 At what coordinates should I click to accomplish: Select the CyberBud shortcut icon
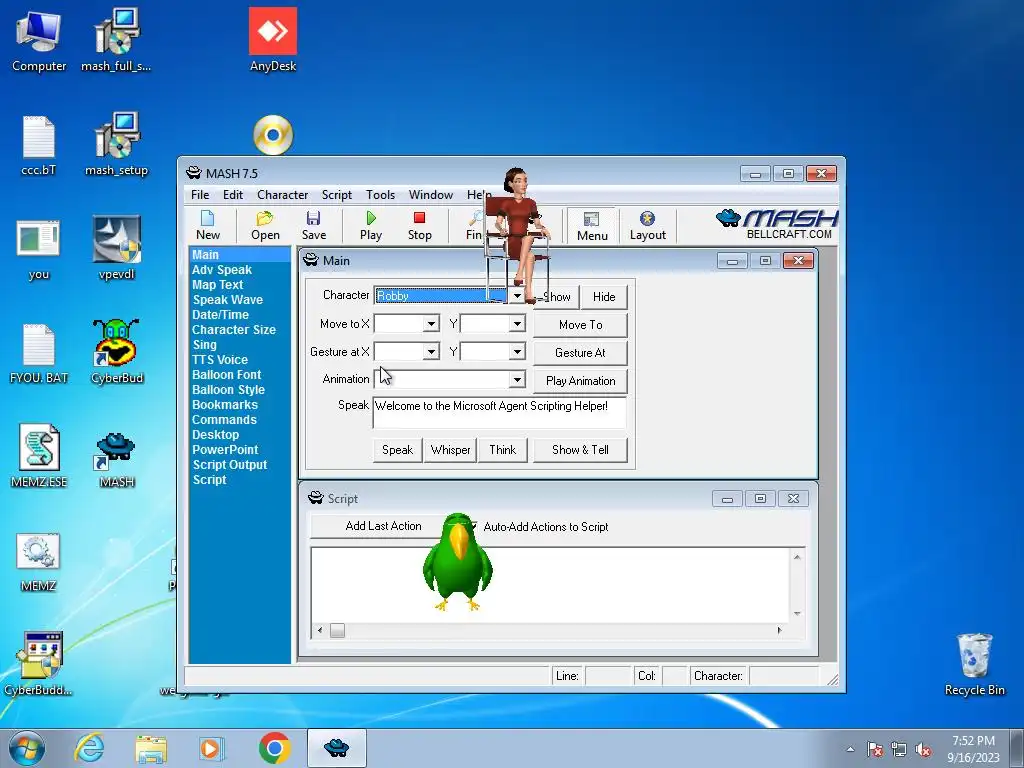[116, 351]
